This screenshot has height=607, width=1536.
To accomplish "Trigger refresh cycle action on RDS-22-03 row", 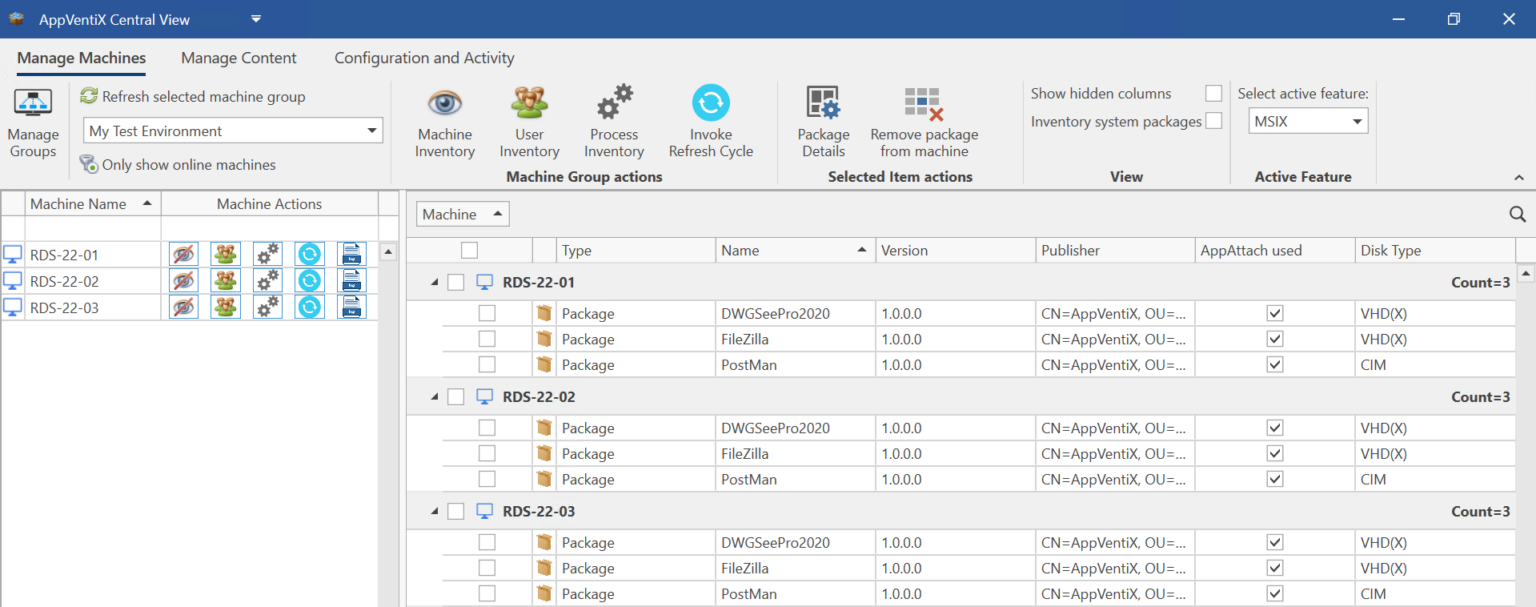I will 309,307.
